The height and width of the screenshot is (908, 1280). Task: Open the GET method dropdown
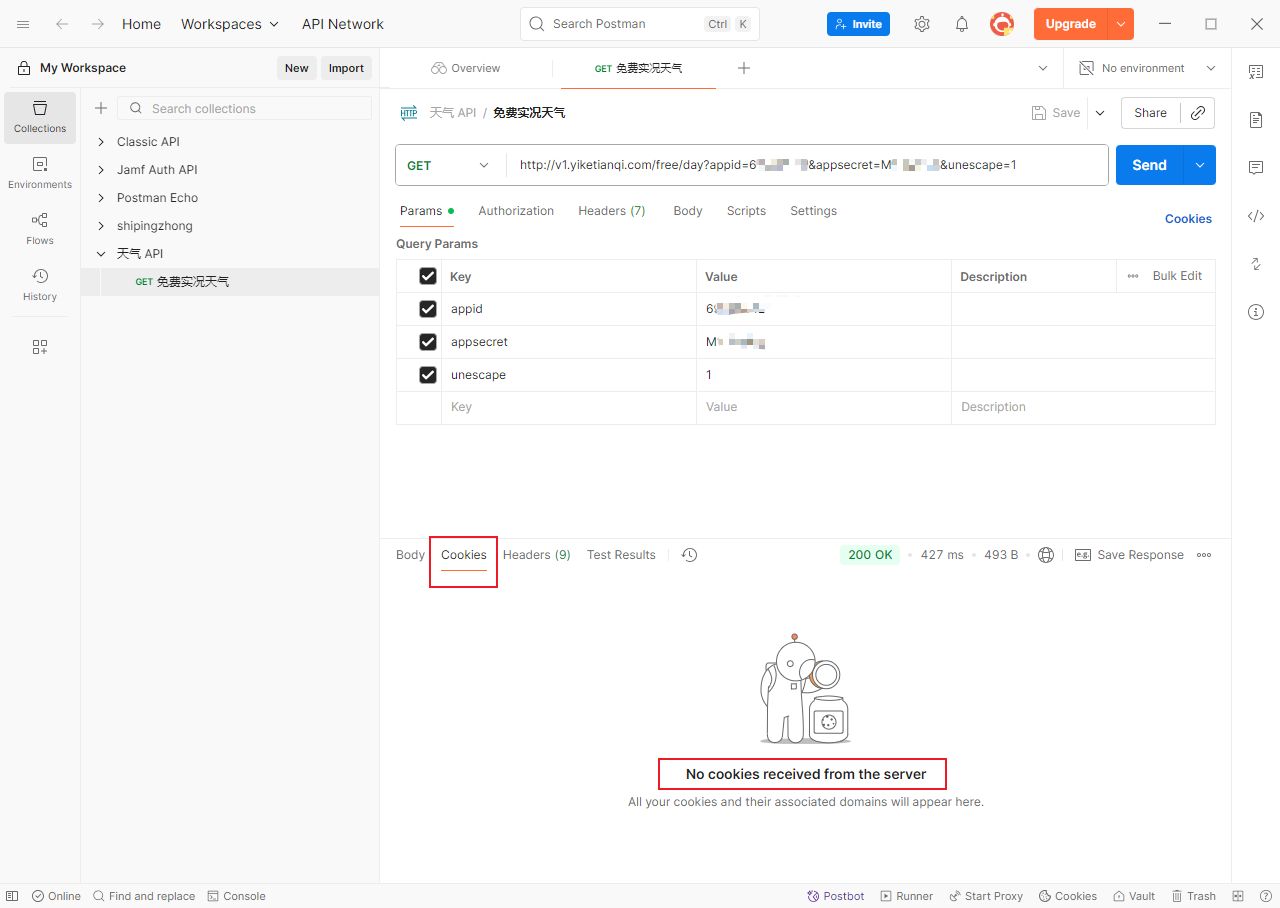click(450, 165)
